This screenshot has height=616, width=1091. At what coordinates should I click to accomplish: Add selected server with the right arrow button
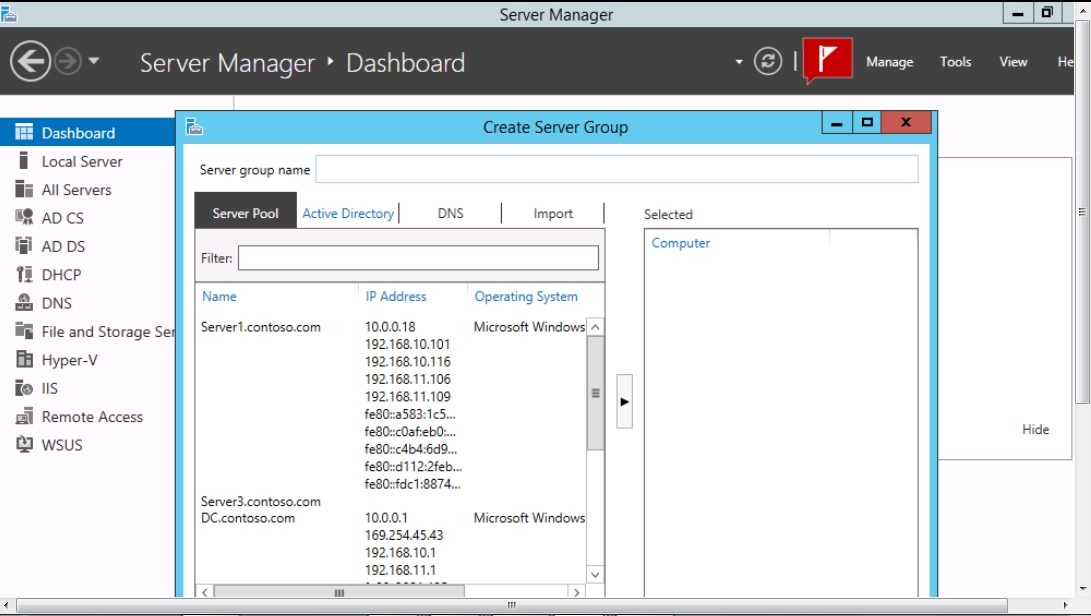[x=624, y=402]
